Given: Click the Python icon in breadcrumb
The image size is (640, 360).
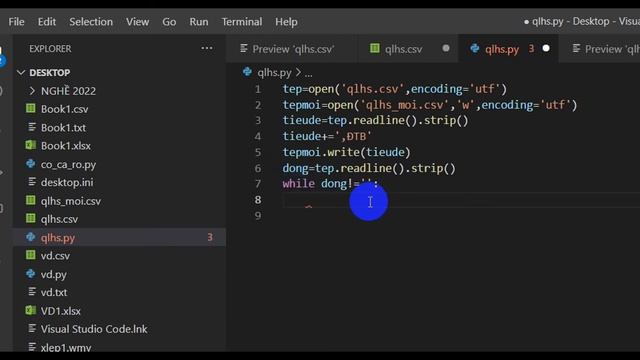Looking at the screenshot, I should (247, 72).
